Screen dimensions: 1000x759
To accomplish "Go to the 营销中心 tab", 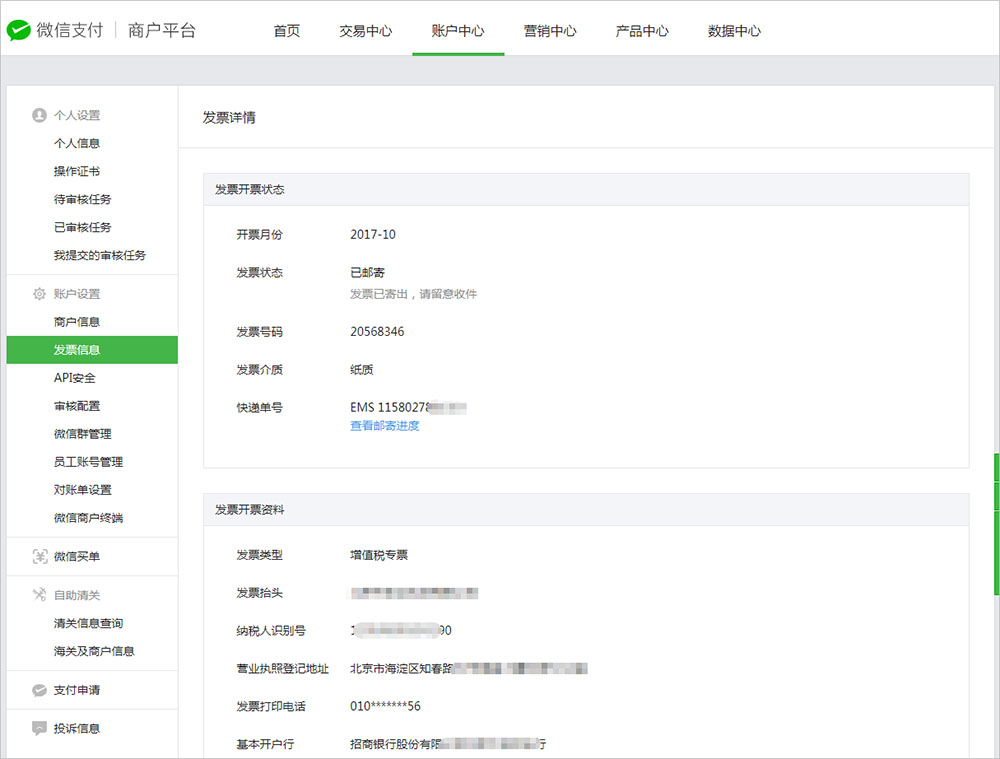I will [x=550, y=31].
